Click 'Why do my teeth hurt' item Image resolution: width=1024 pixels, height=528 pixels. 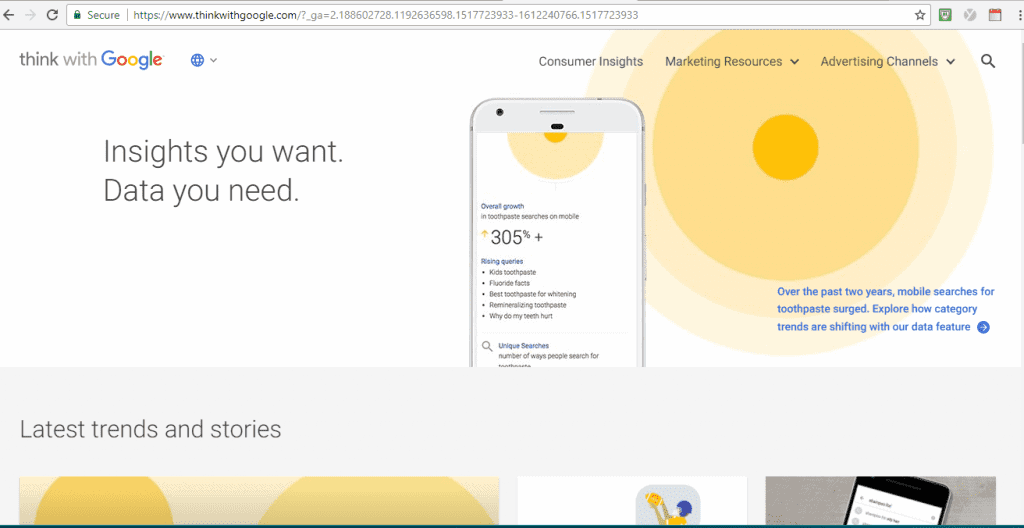coord(521,316)
